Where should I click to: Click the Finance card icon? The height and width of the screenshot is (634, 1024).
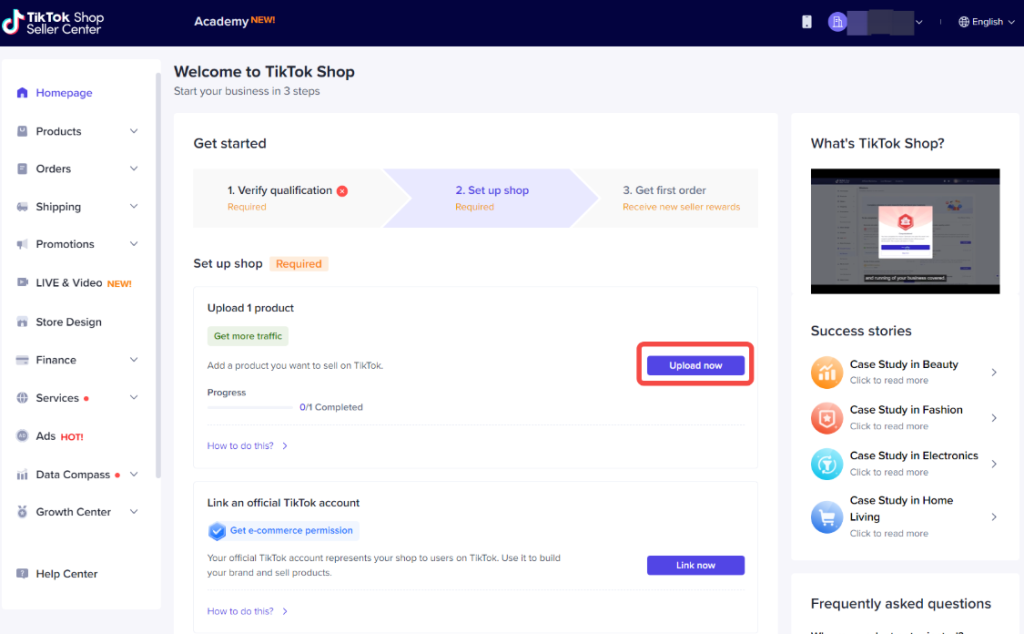click(22, 360)
